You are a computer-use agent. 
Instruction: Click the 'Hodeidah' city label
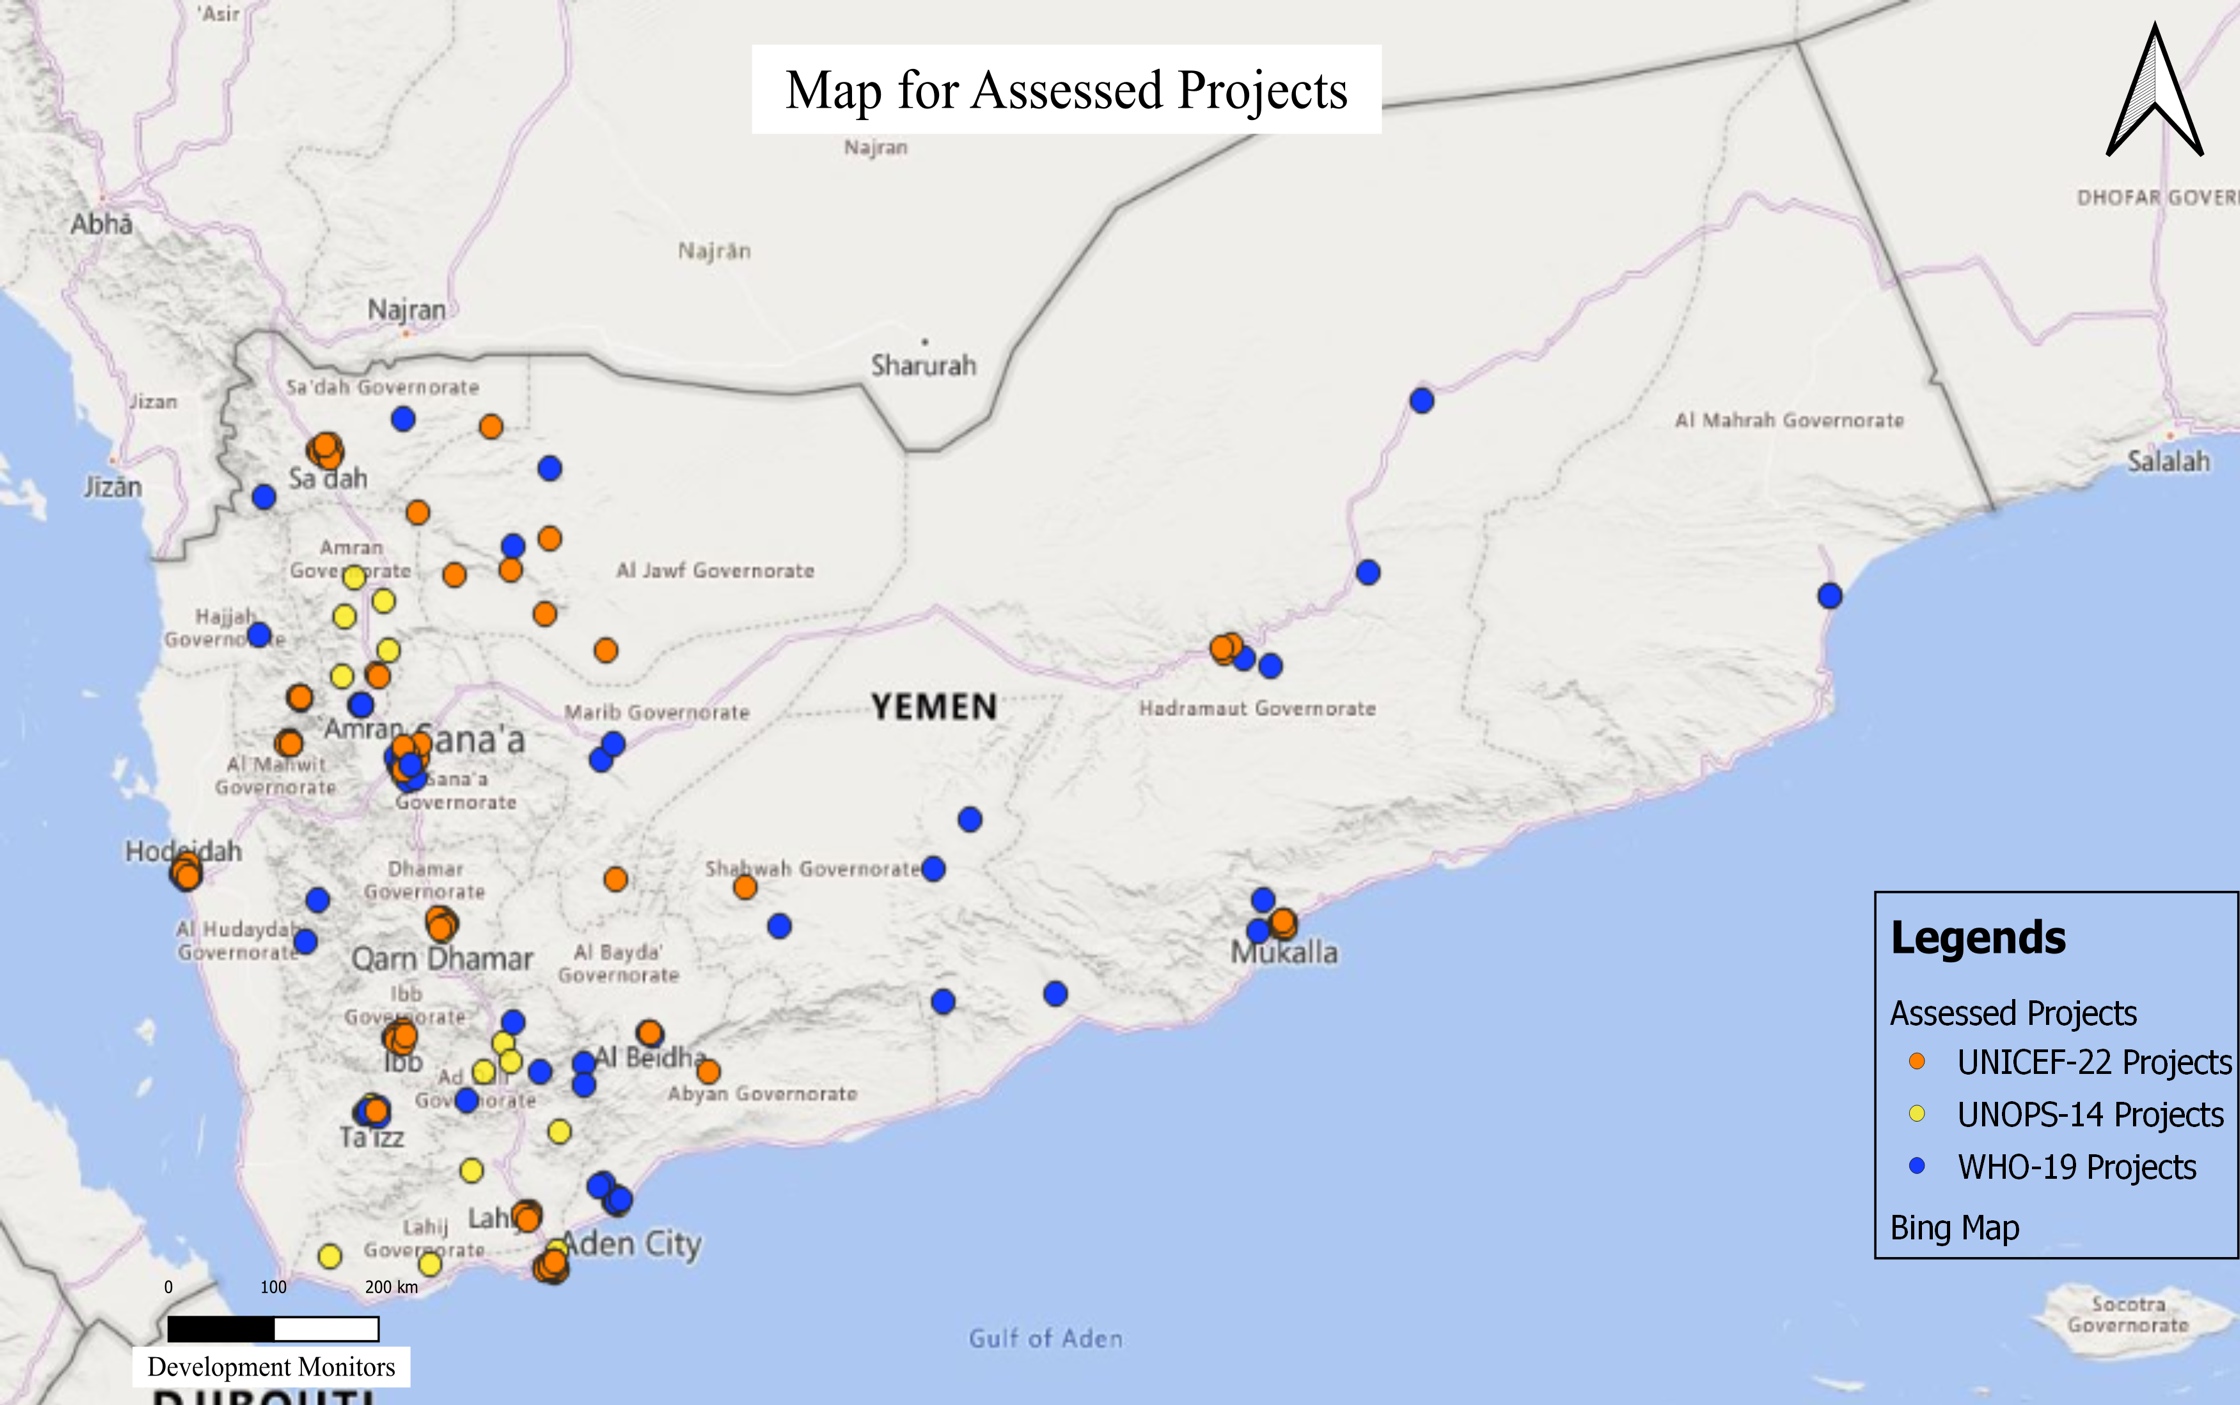(183, 851)
